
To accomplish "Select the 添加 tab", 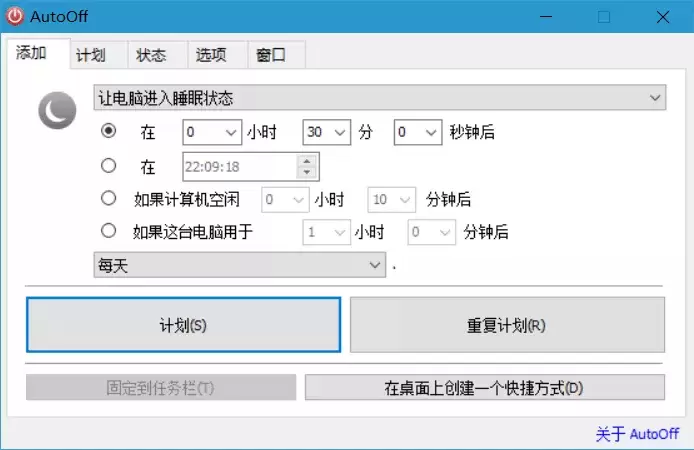I will (x=39, y=53).
